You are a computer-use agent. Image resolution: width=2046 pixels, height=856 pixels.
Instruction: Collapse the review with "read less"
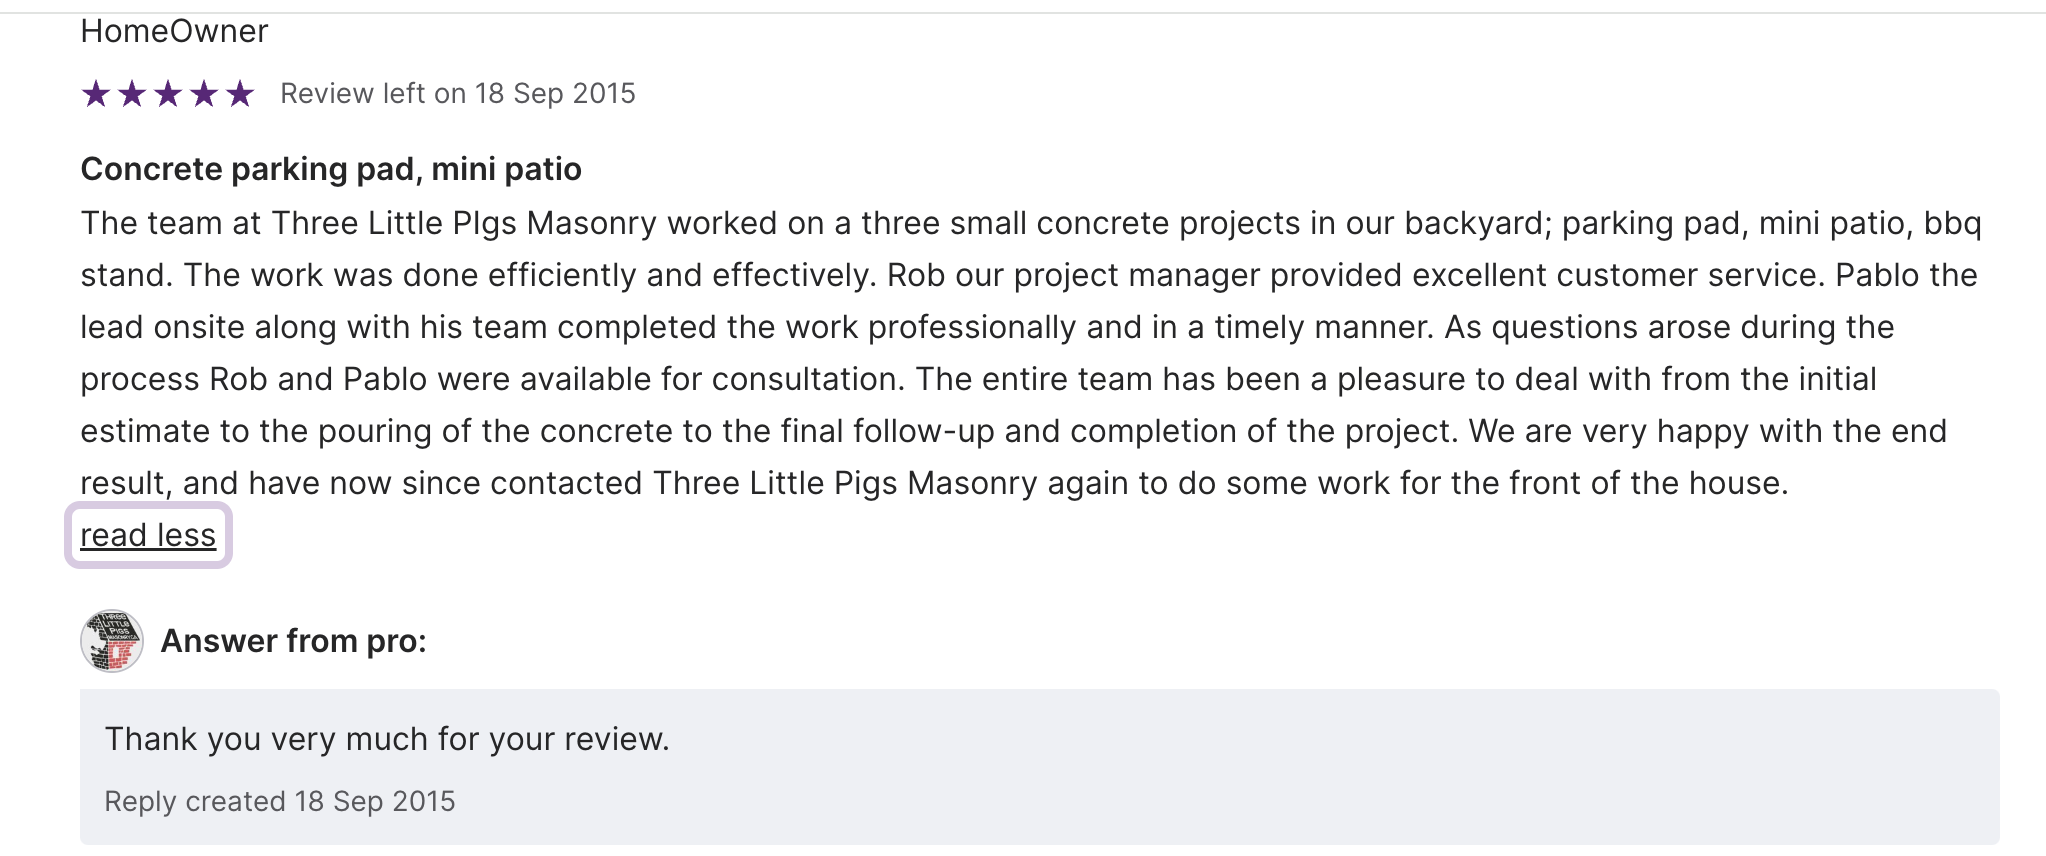click(x=148, y=536)
